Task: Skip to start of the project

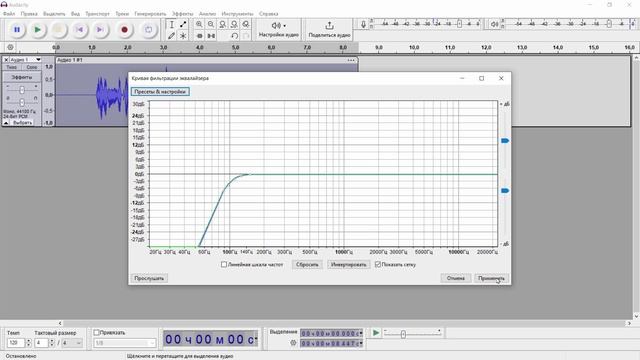Action: [80, 29]
